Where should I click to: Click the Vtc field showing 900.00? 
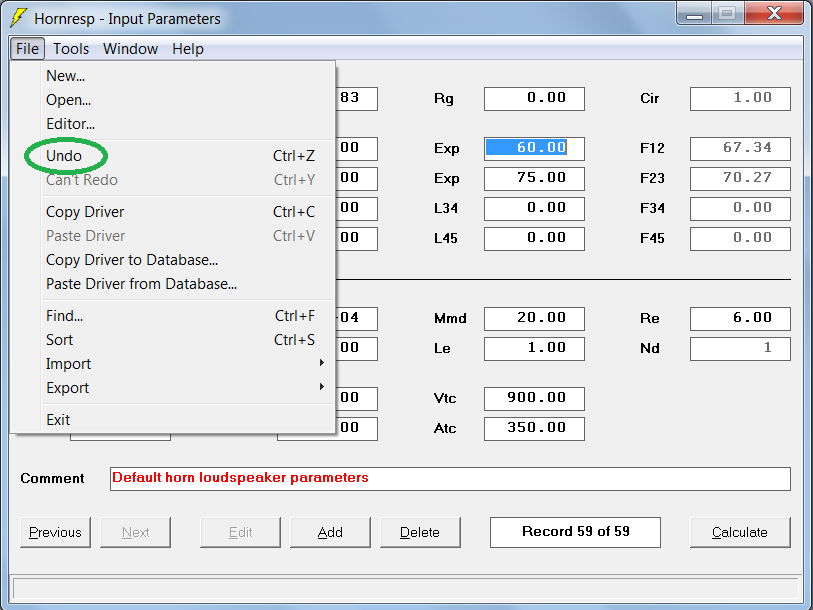pyautogui.click(x=534, y=398)
